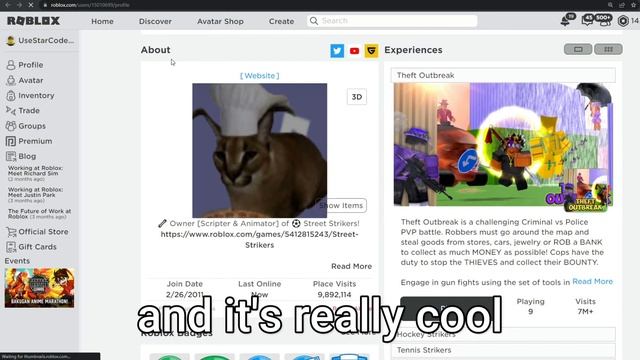This screenshot has width=640, height=360.
Task: Click the Premium sidebar icon
Action: 11,141
